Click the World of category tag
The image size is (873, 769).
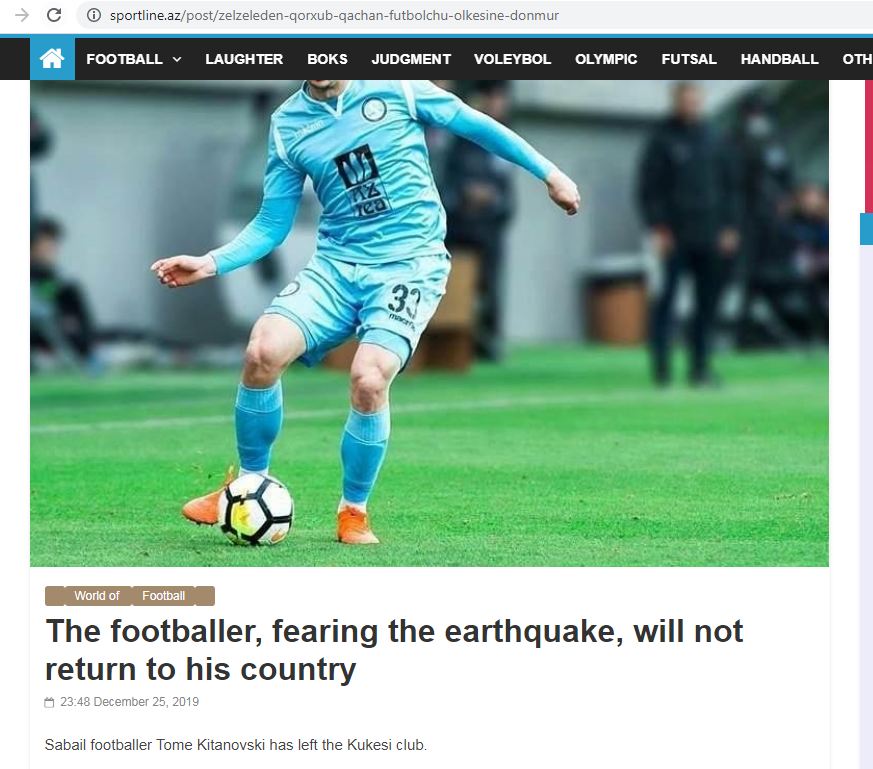[x=97, y=596]
